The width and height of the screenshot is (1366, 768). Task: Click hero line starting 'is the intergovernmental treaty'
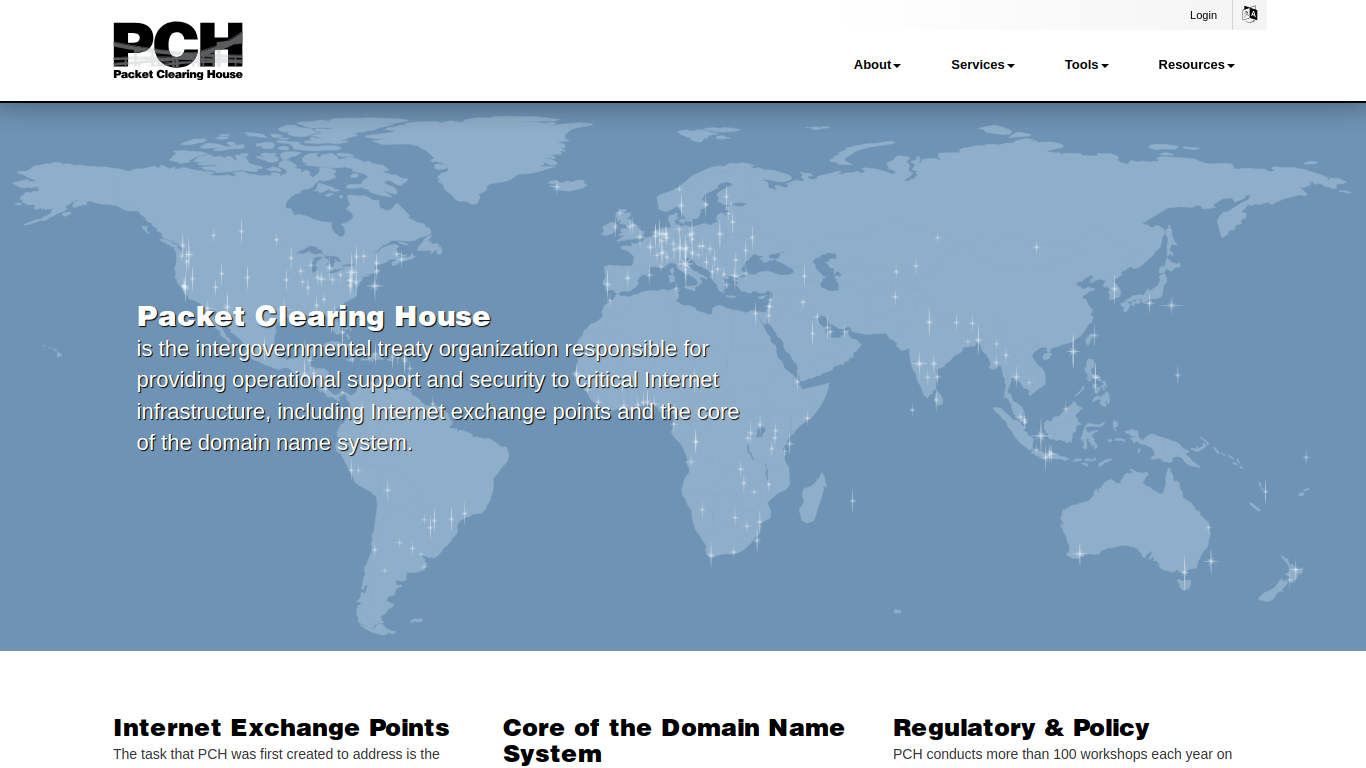click(x=423, y=349)
